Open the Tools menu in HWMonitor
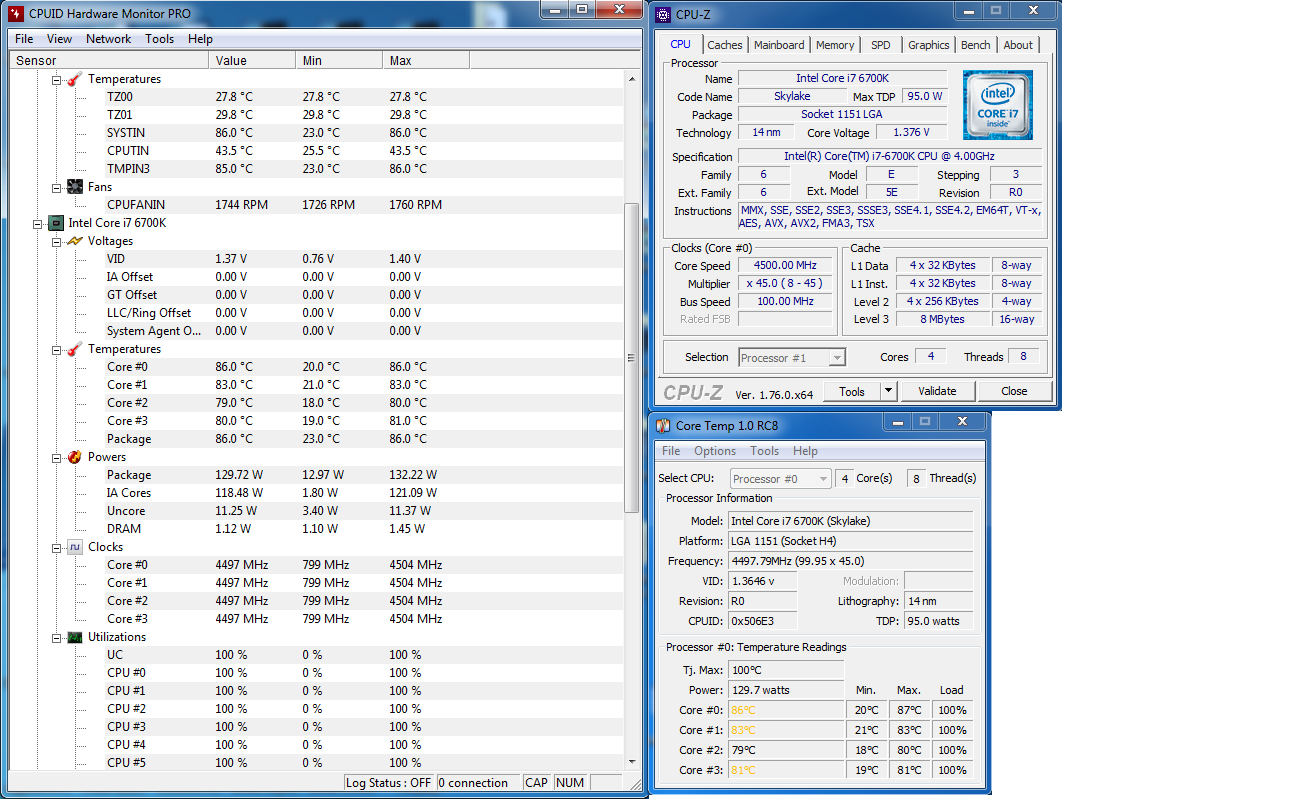The width and height of the screenshot is (1302, 799). [x=159, y=39]
